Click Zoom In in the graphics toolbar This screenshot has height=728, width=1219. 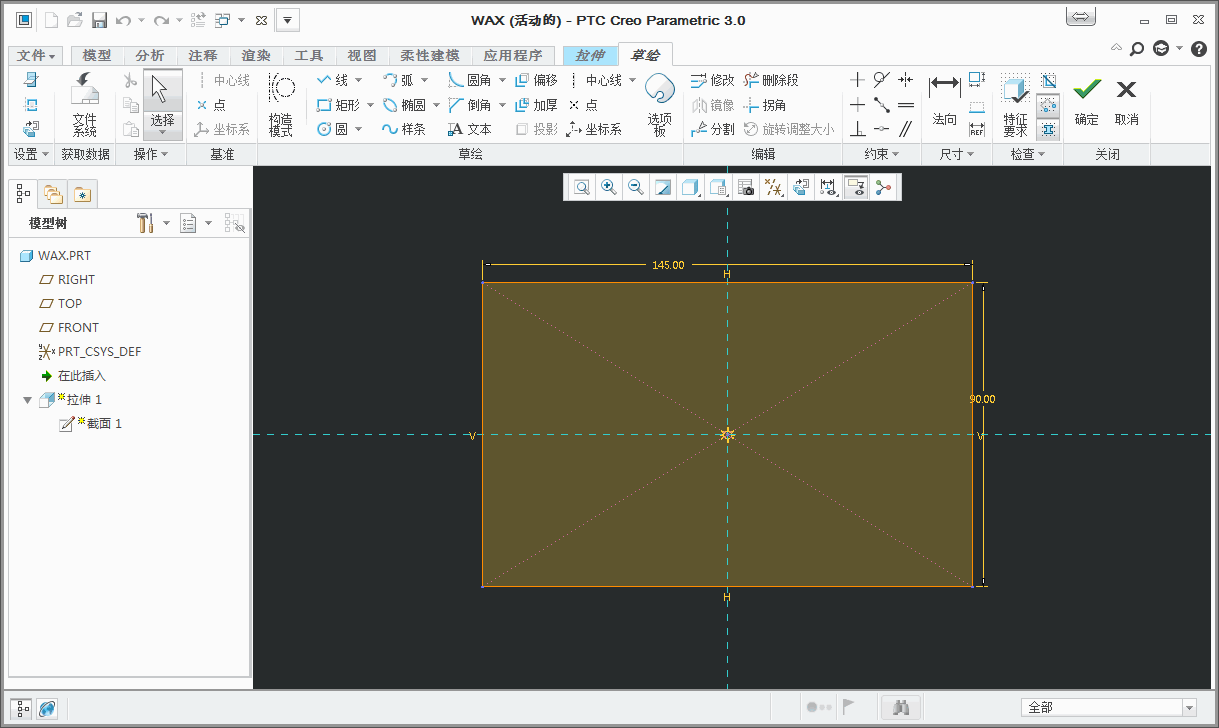(x=608, y=187)
